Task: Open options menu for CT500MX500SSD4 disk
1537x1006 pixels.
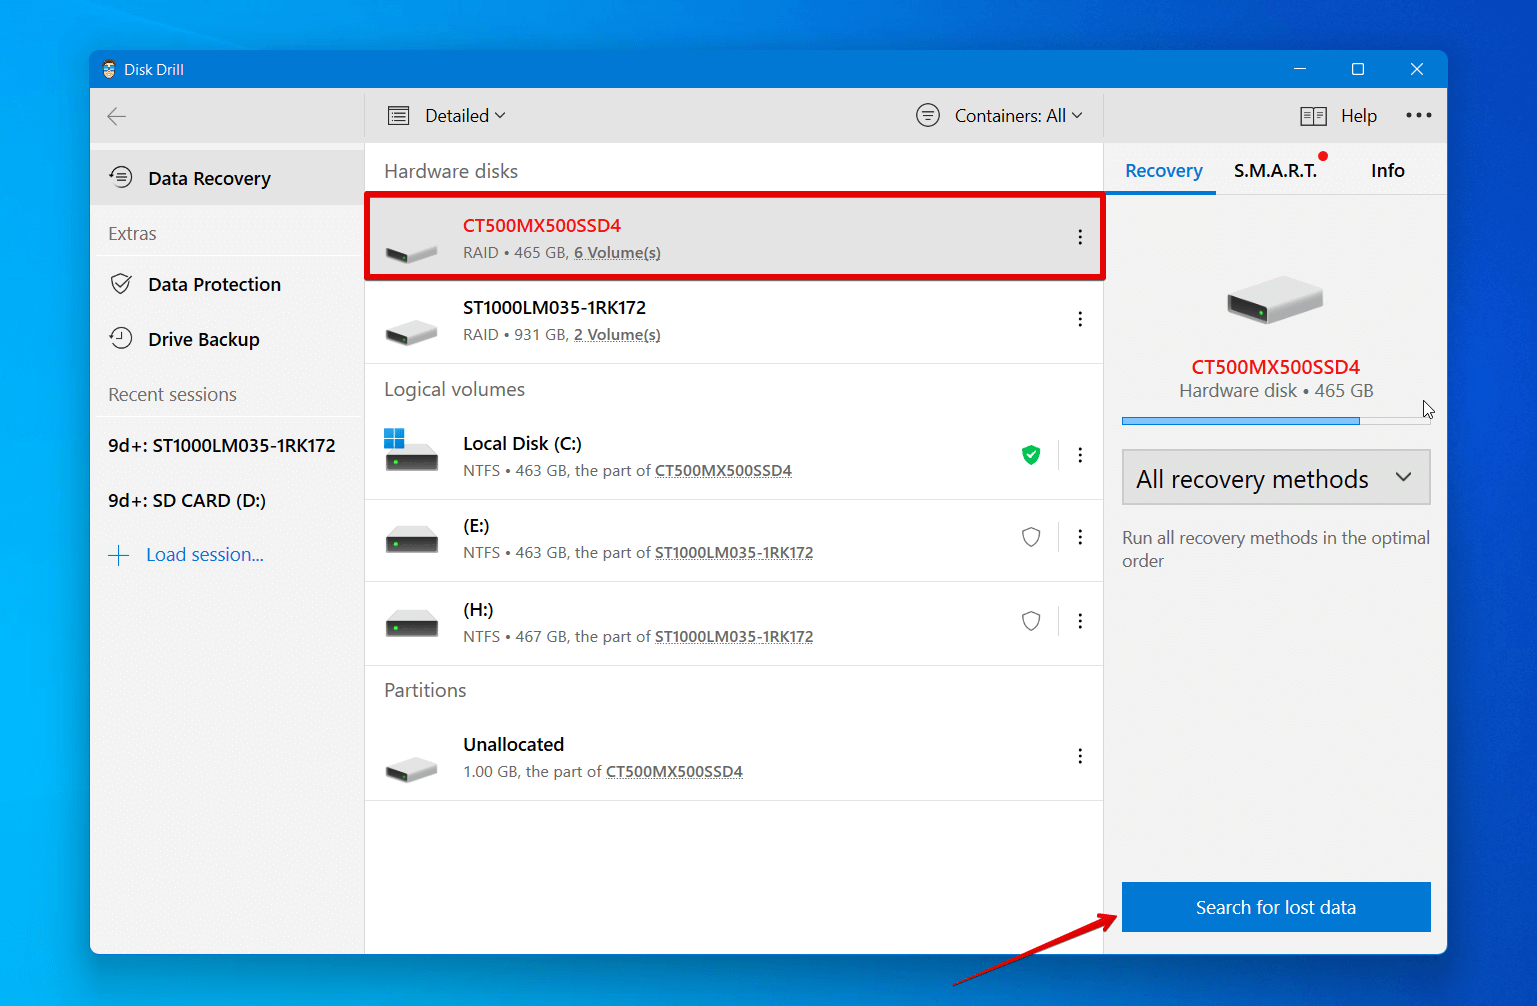Action: point(1080,237)
